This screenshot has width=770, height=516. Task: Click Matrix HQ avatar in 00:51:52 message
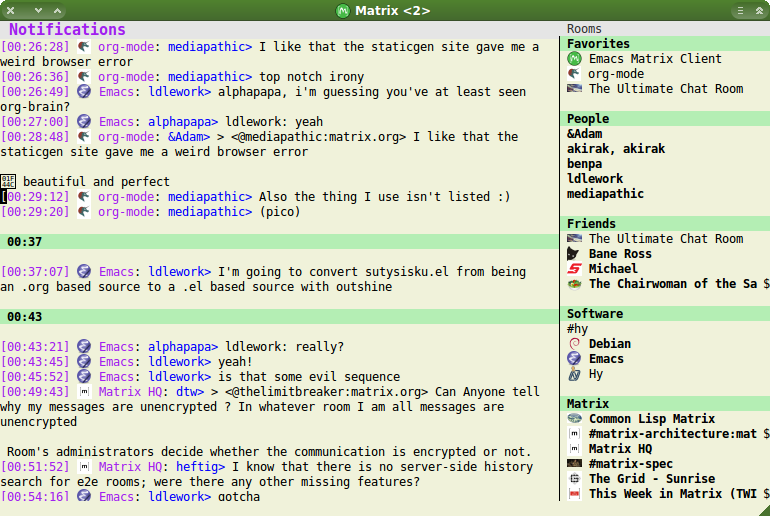84,467
